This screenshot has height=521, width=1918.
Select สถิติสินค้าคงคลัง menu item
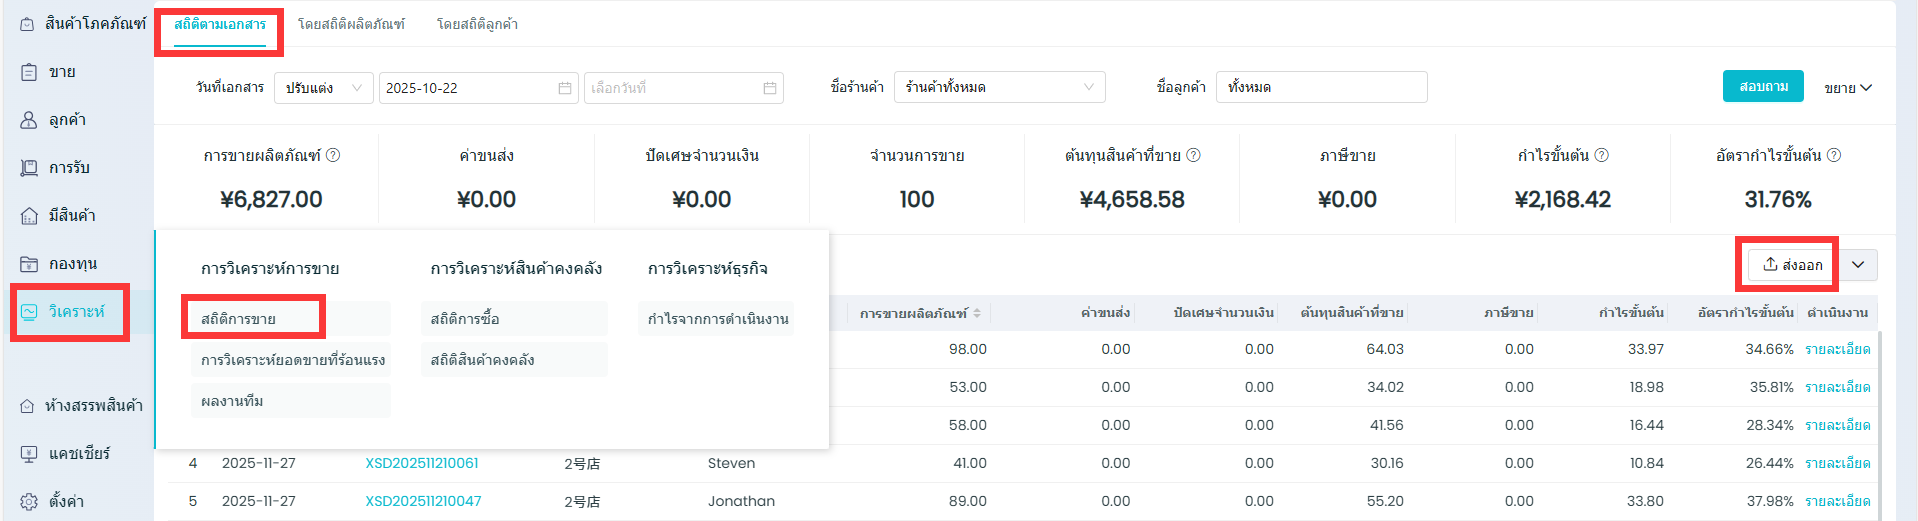(483, 360)
